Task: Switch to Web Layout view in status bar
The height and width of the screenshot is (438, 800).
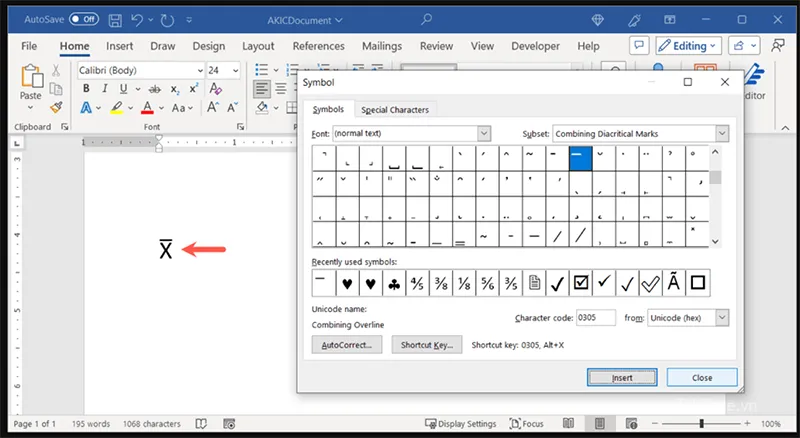Action: (x=632, y=423)
